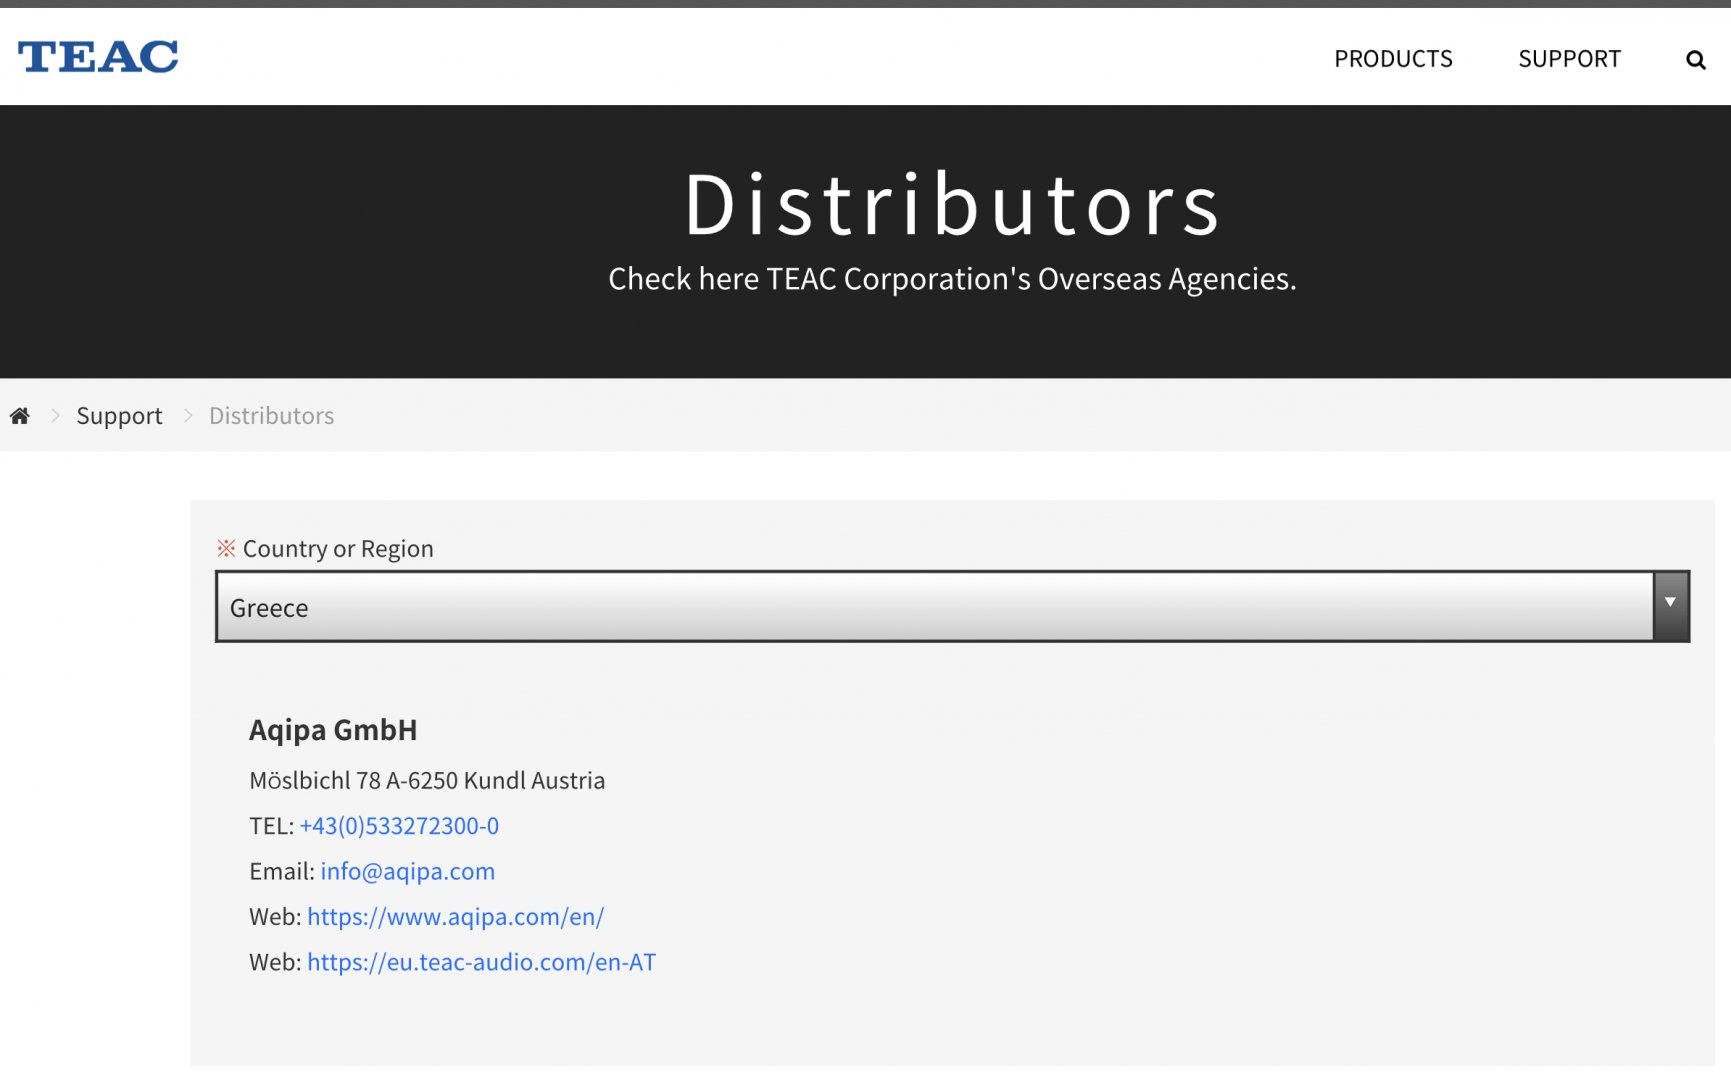Viewport: 1731px width, 1080px height.
Task: Click the Country or Region label
Action: (338, 549)
